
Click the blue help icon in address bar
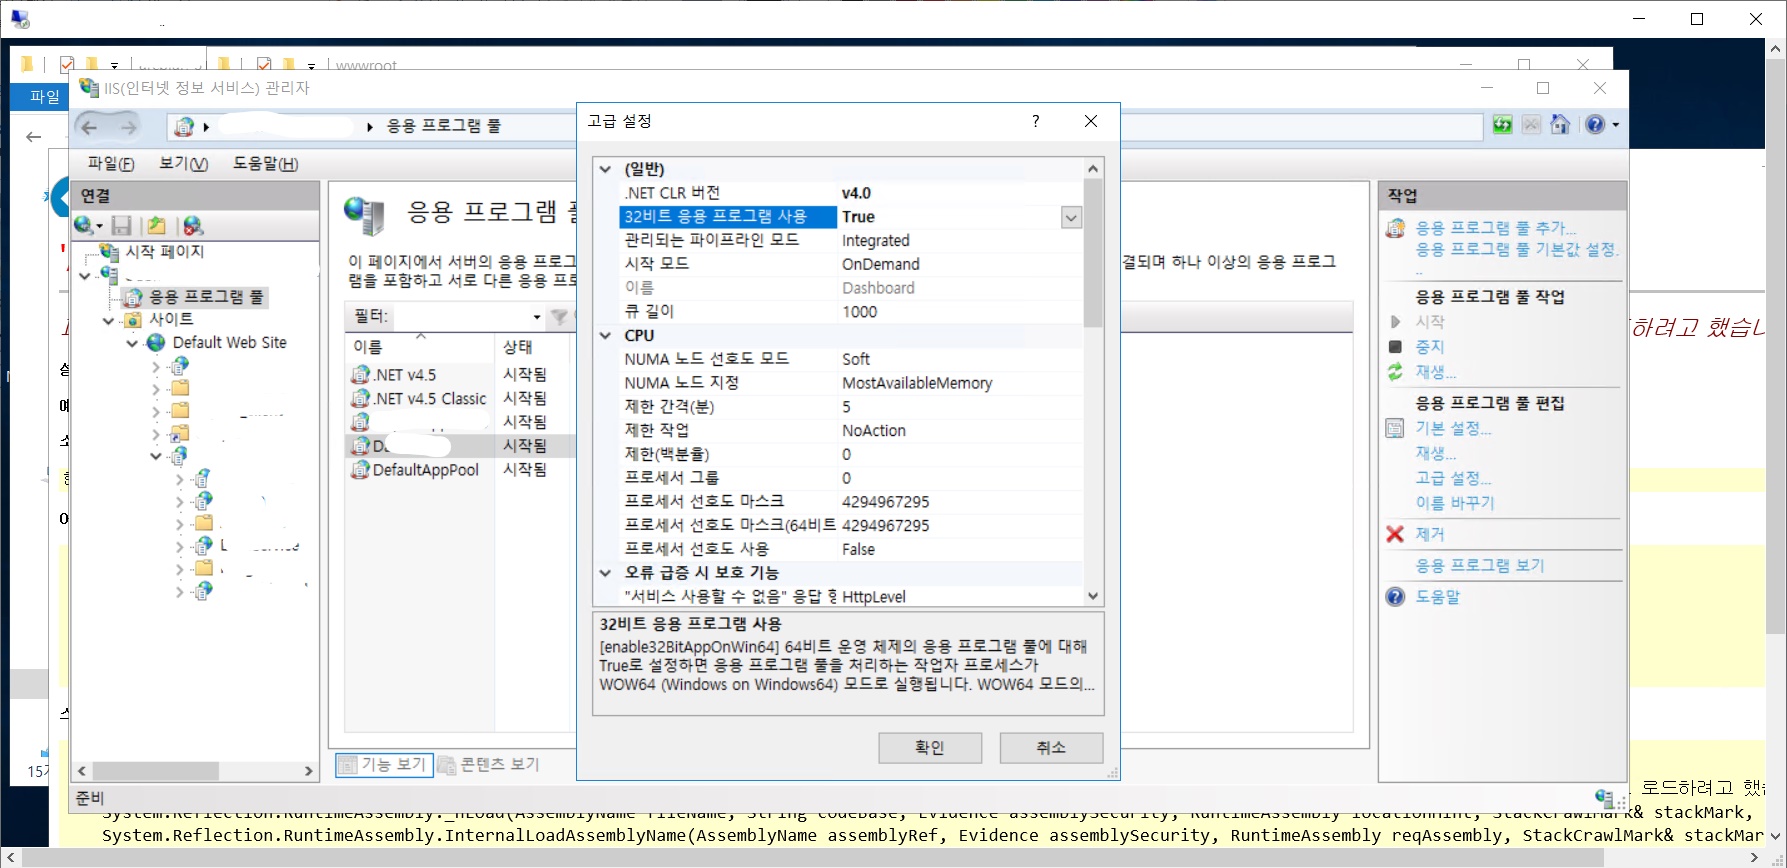coord(1595,125)
